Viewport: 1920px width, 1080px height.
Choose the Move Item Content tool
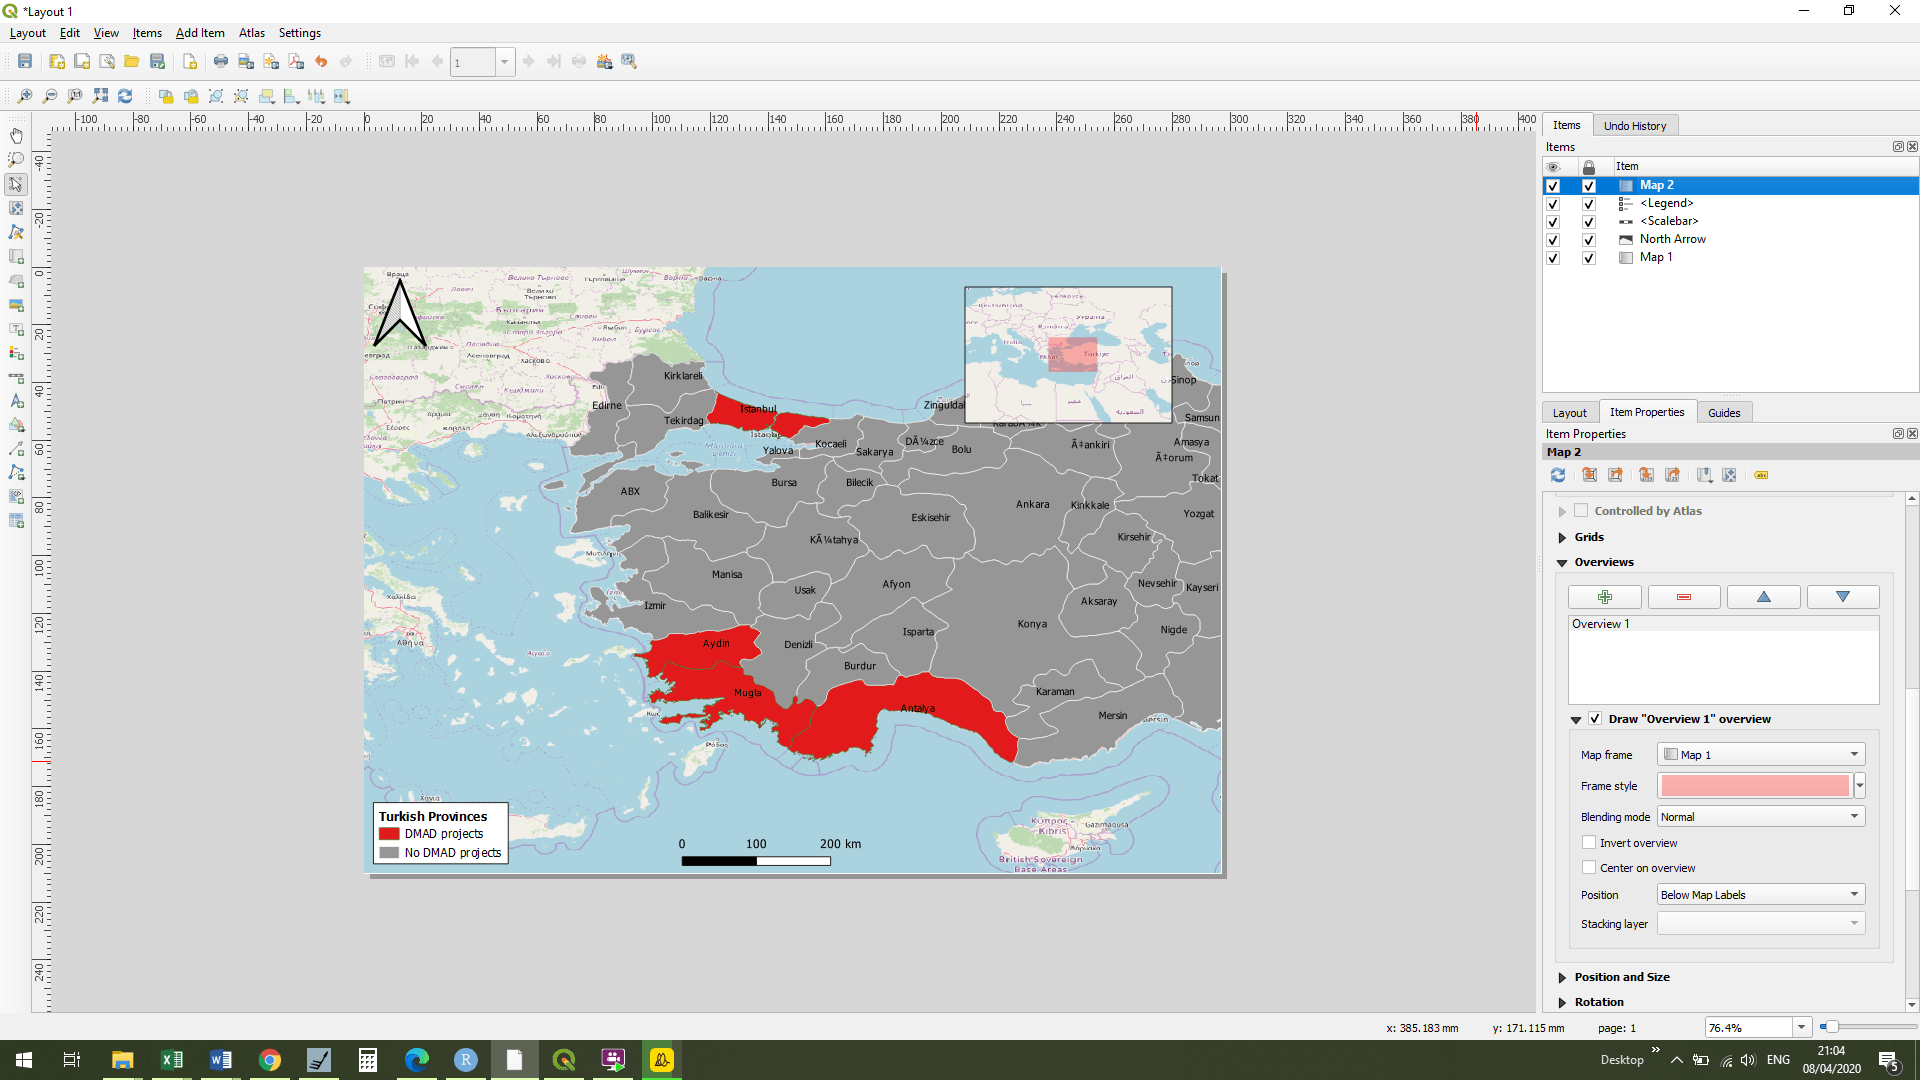pos(16,208)
